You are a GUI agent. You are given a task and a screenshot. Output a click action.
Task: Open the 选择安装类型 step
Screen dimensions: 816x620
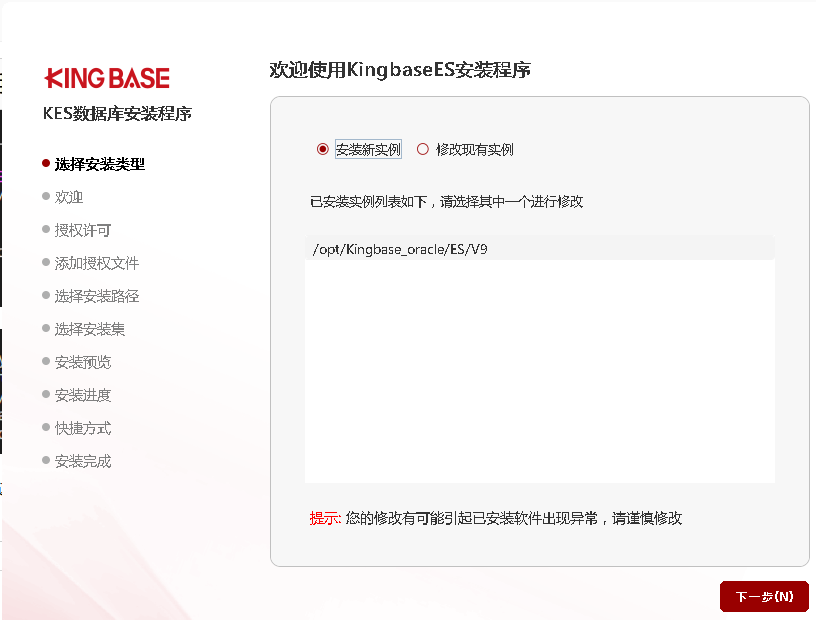coord(106,163)
